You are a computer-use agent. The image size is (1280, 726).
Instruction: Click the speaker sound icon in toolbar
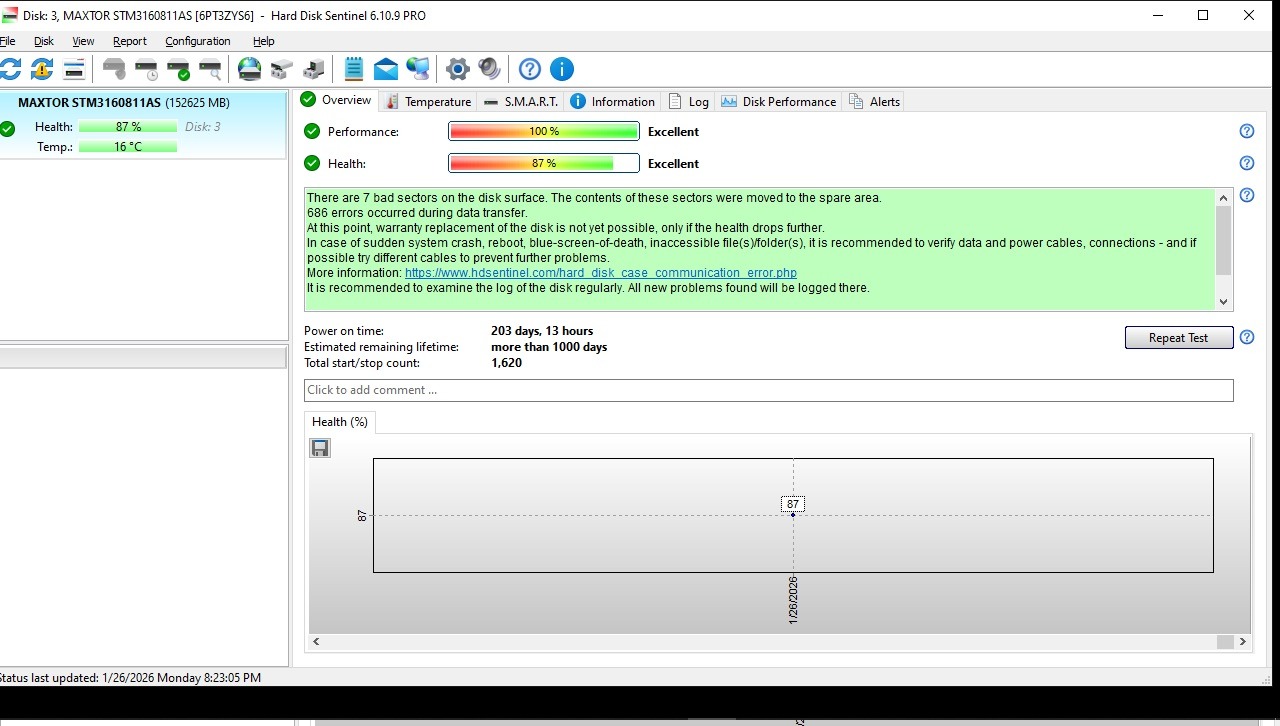489,69
